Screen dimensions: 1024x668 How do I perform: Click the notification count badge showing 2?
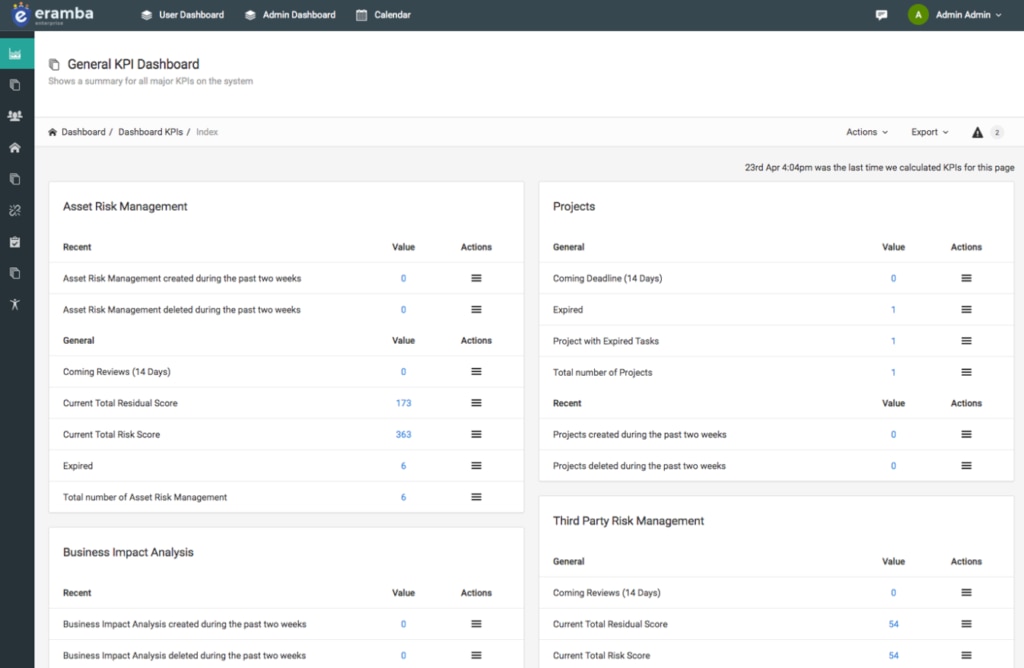(x=997, y=133)
